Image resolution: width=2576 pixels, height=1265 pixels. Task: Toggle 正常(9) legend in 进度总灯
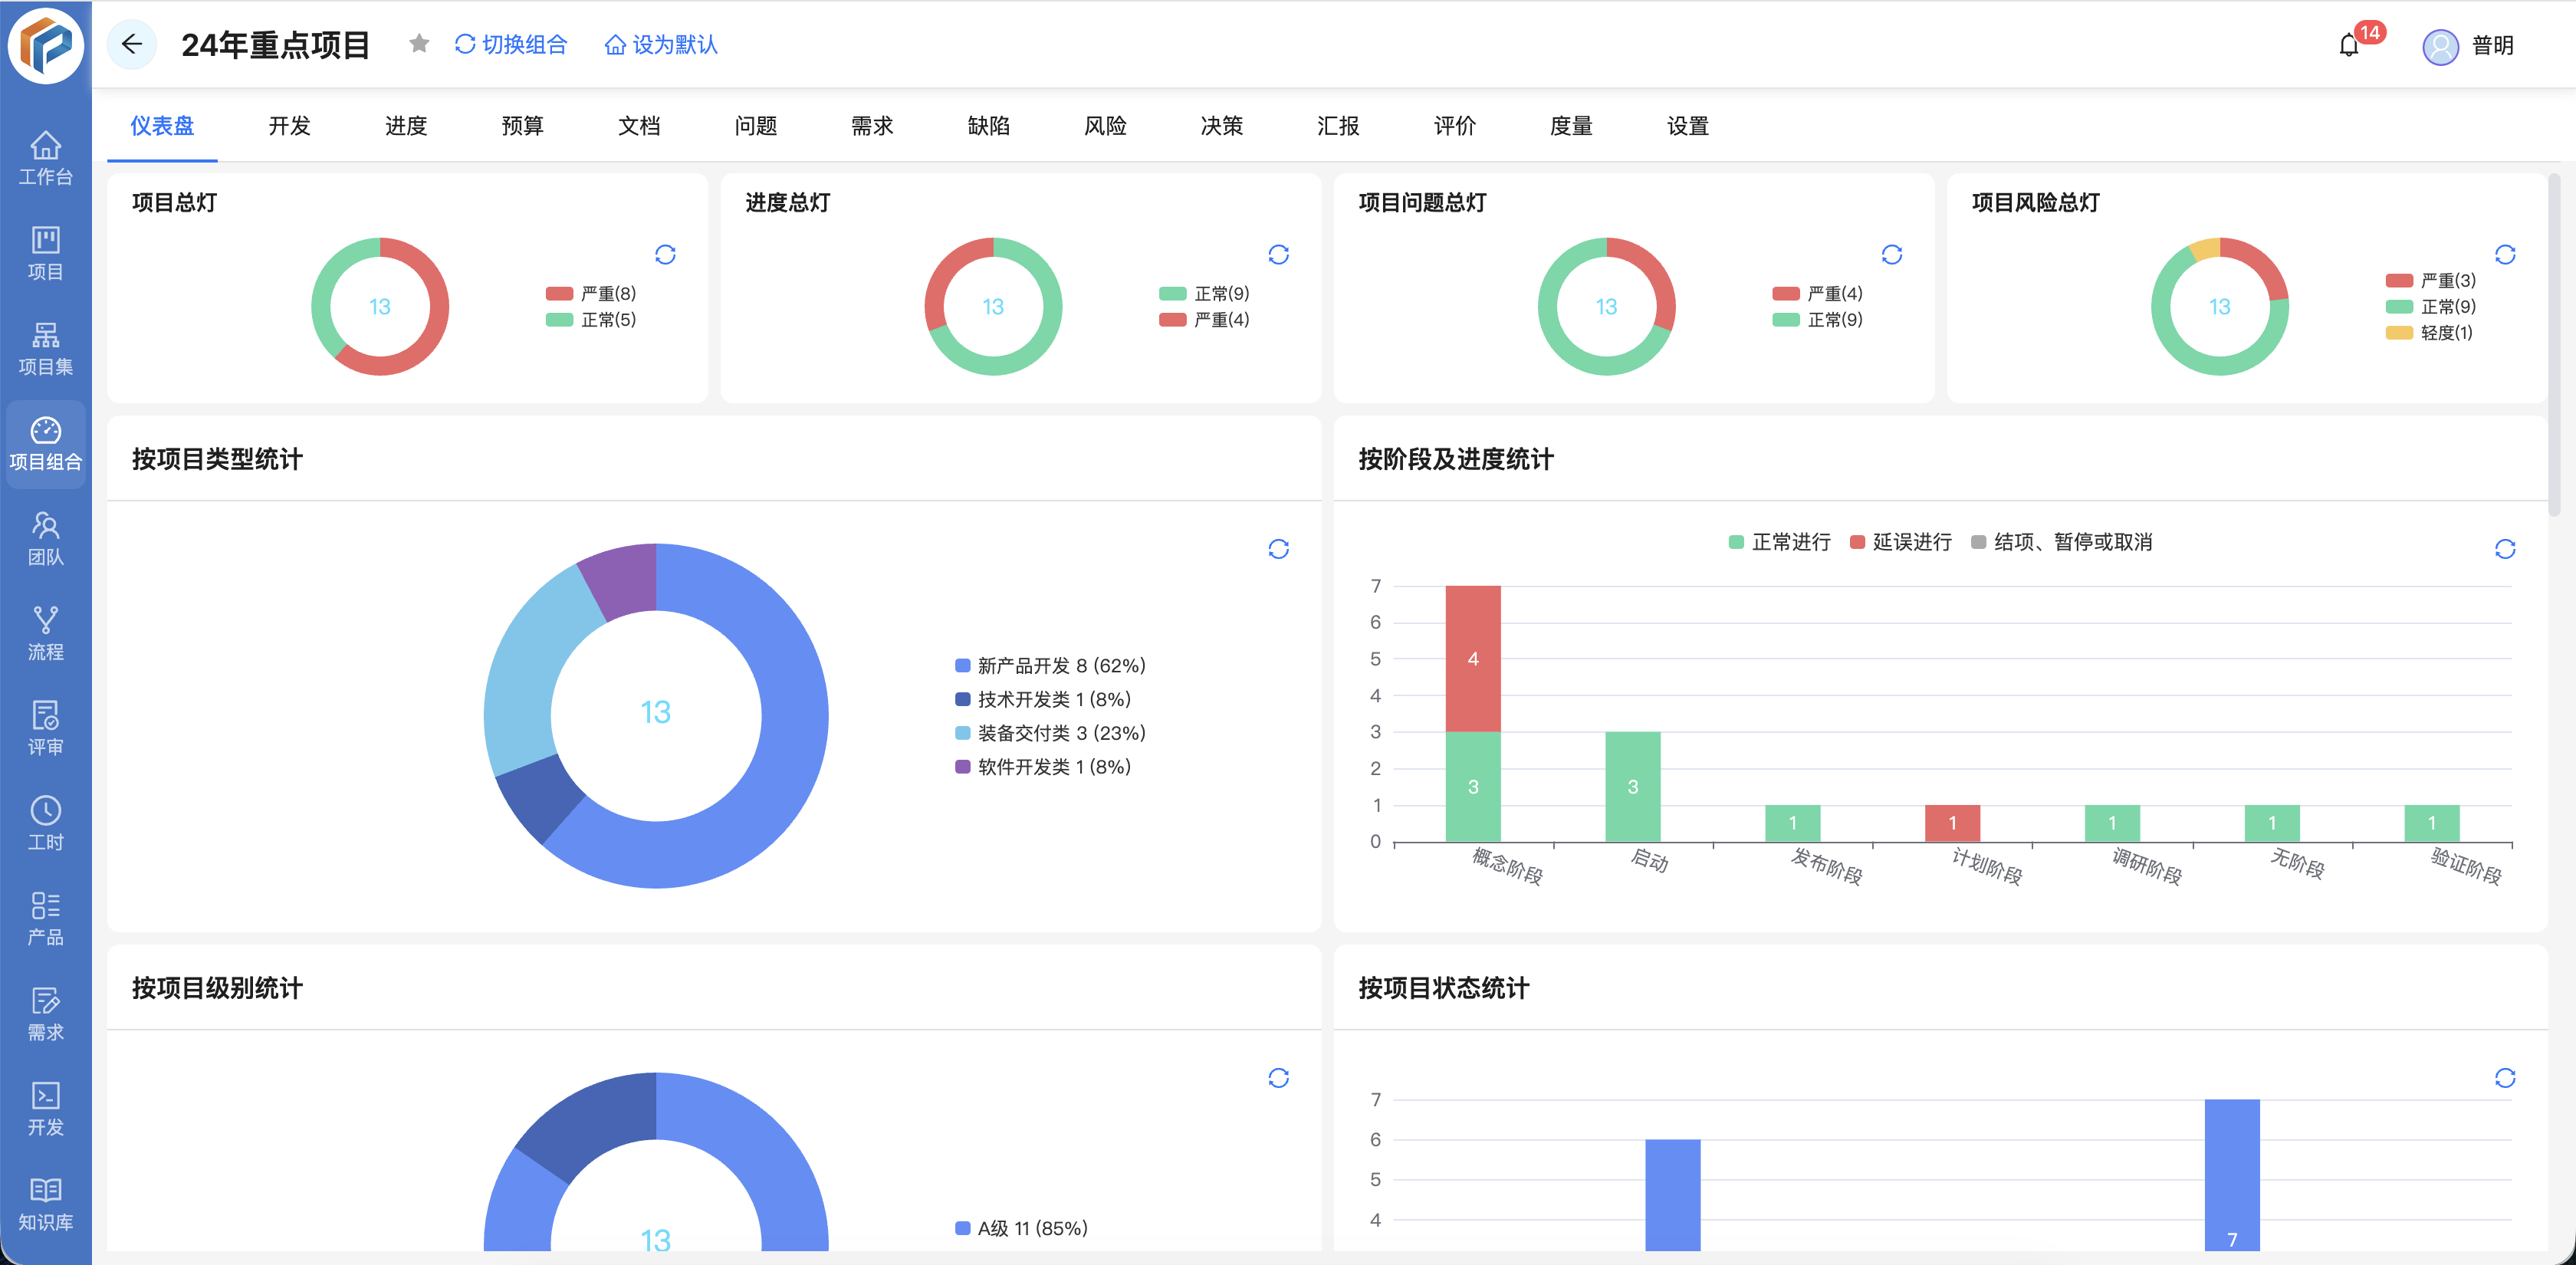(x=1204, y=293)
